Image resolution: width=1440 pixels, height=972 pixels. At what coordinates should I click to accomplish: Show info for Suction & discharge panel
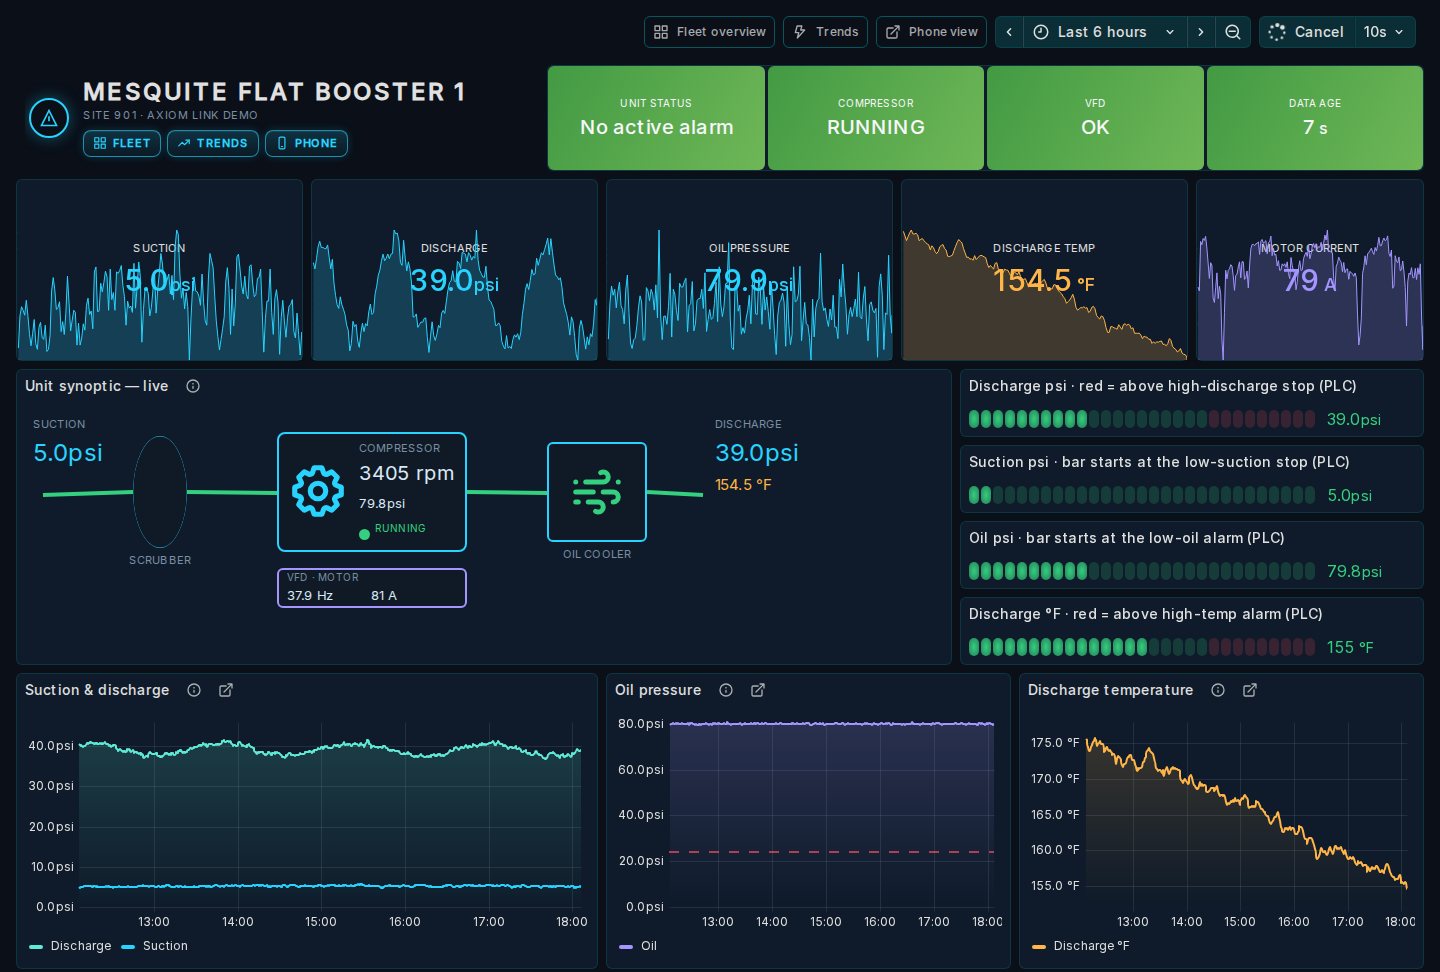(x=194, y=690)
